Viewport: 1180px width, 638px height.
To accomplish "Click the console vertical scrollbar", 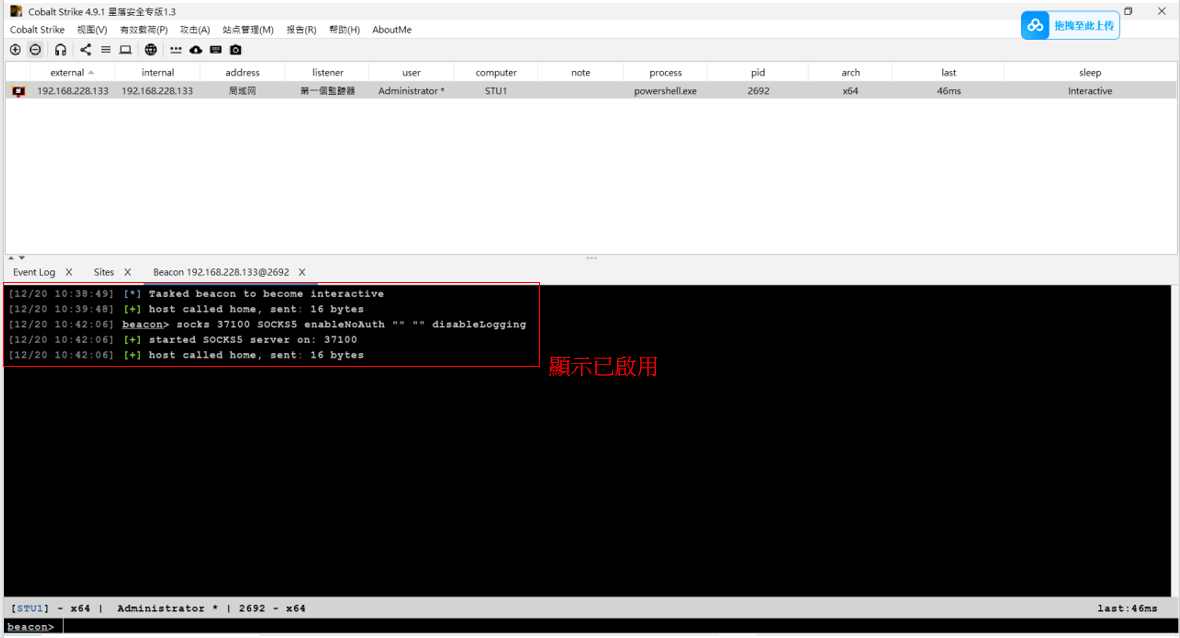I will 1175,441.
